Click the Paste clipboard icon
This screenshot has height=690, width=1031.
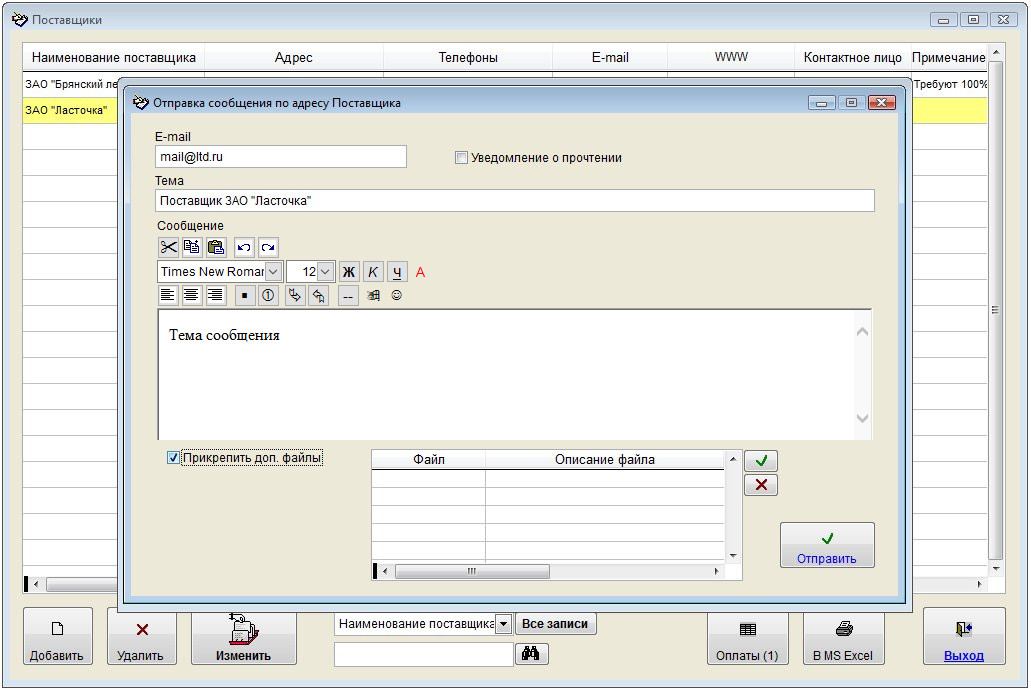tap(216, 247)
